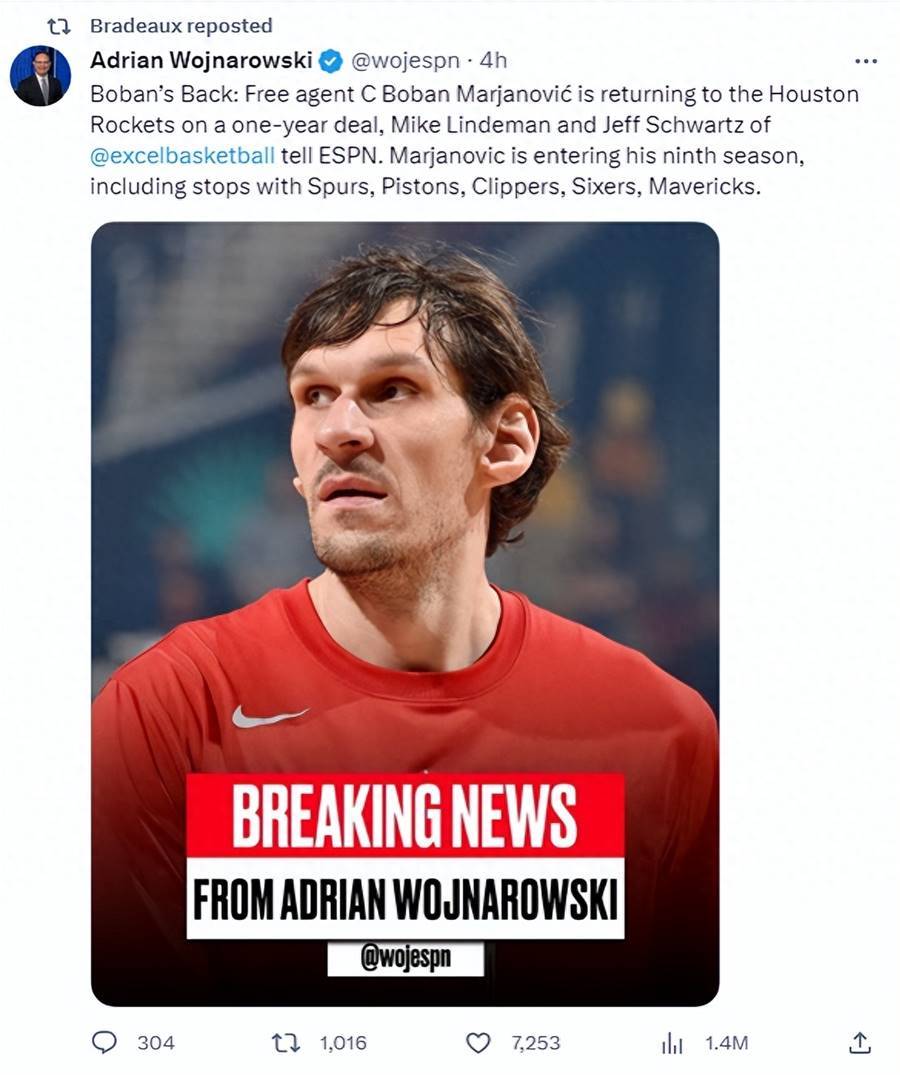The width and height of the screenshot is (900, 1075).
Task: Open the Breaking News image attachment
Action: [x=404, y=614]
